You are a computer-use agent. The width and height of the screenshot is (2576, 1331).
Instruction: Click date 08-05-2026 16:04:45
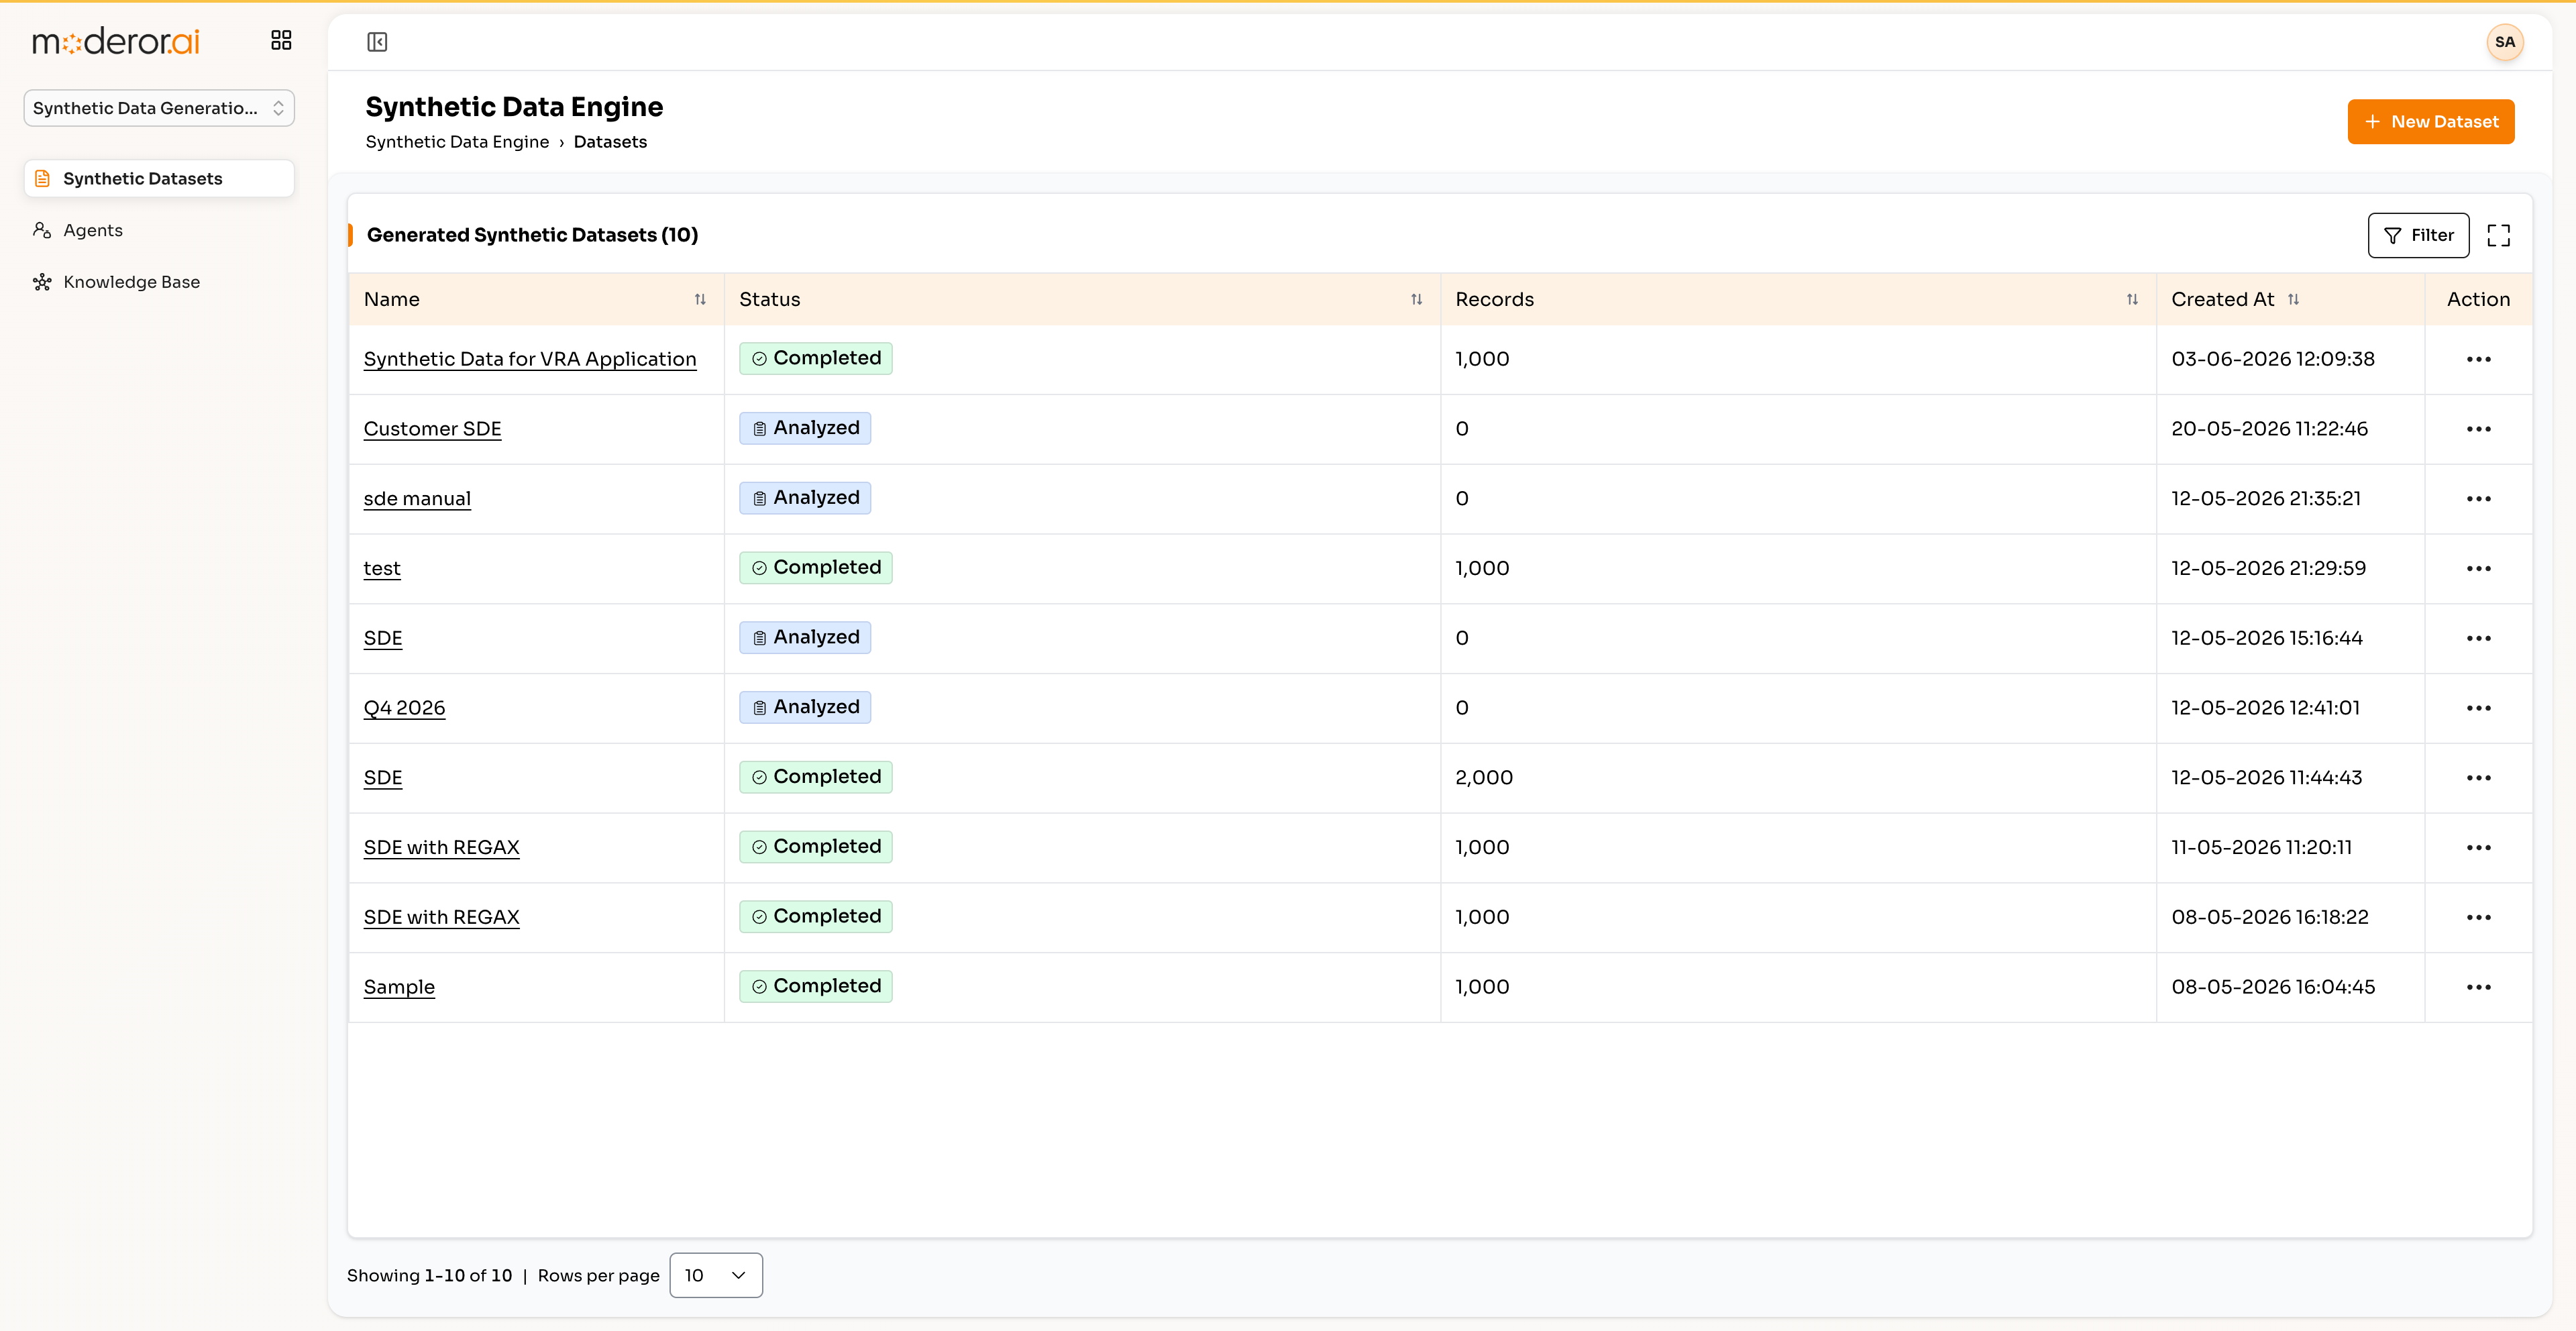tap(2273, 987)
